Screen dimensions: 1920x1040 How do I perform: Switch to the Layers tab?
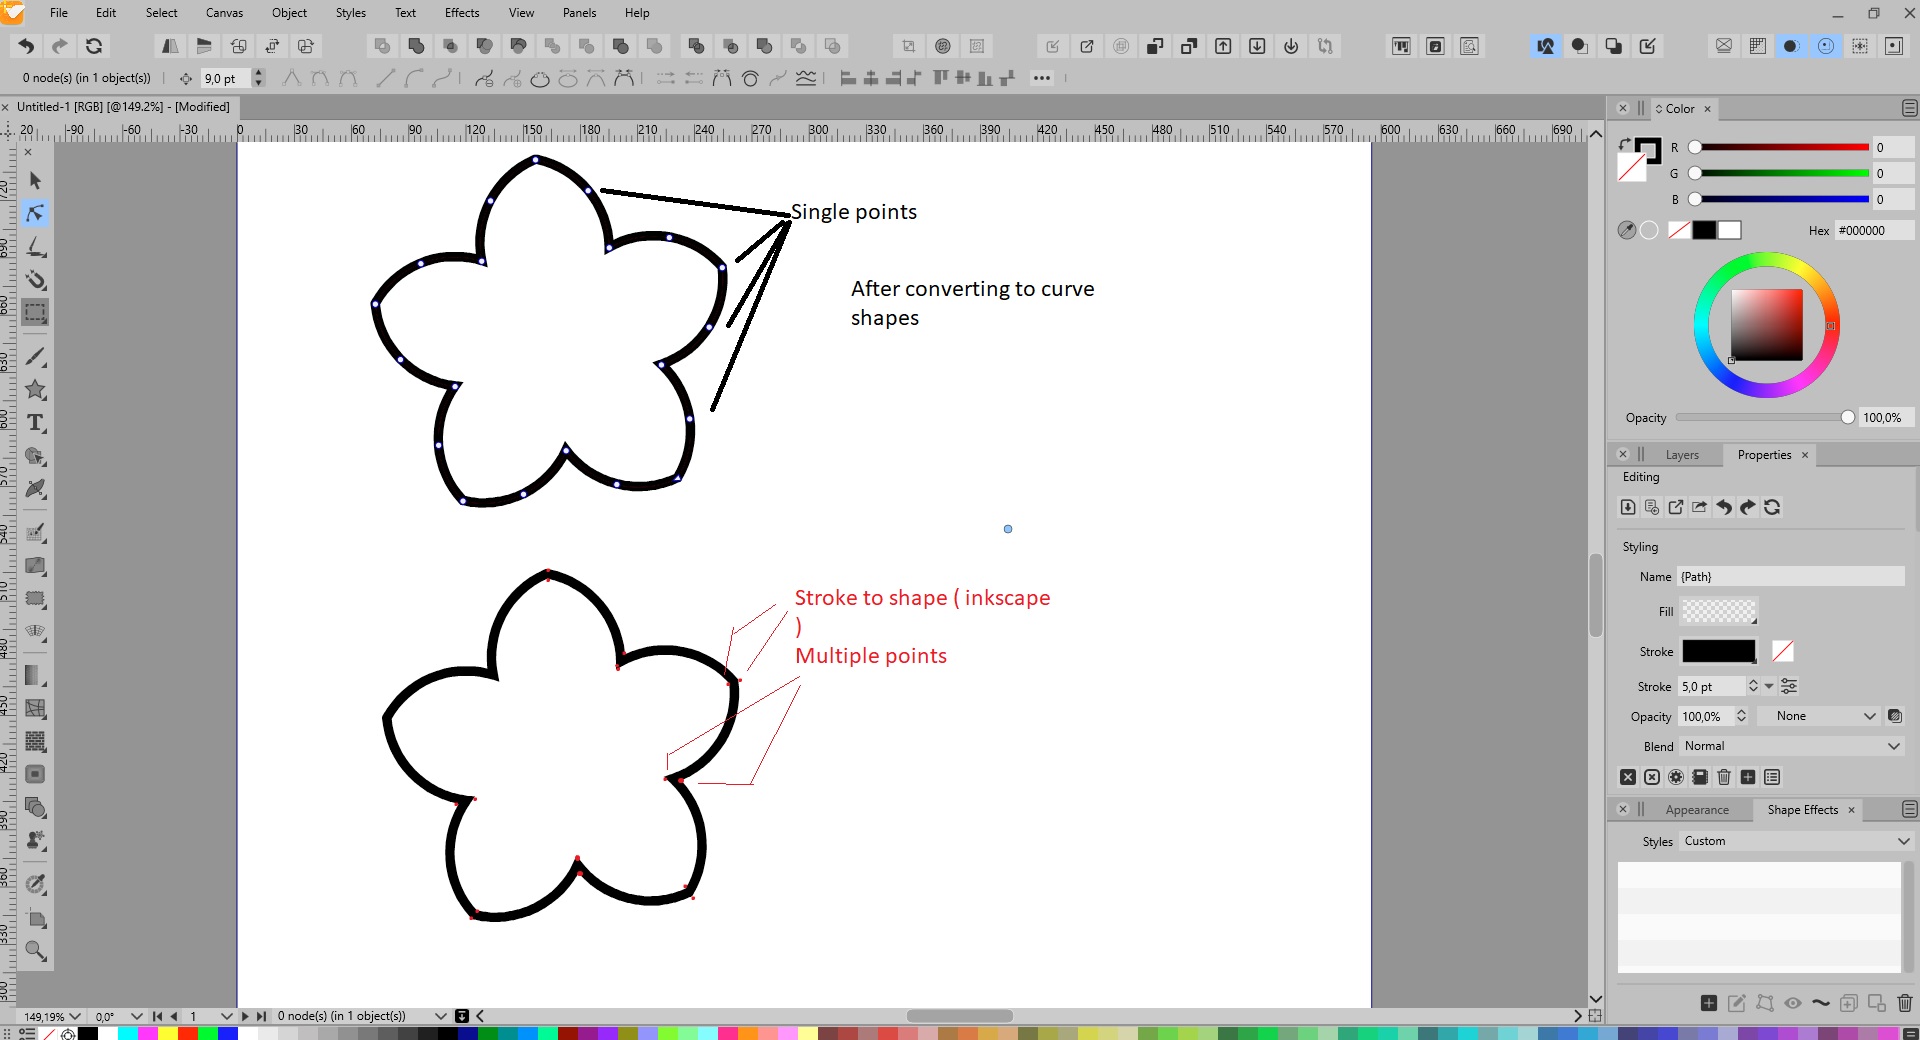click(1682, 455)
